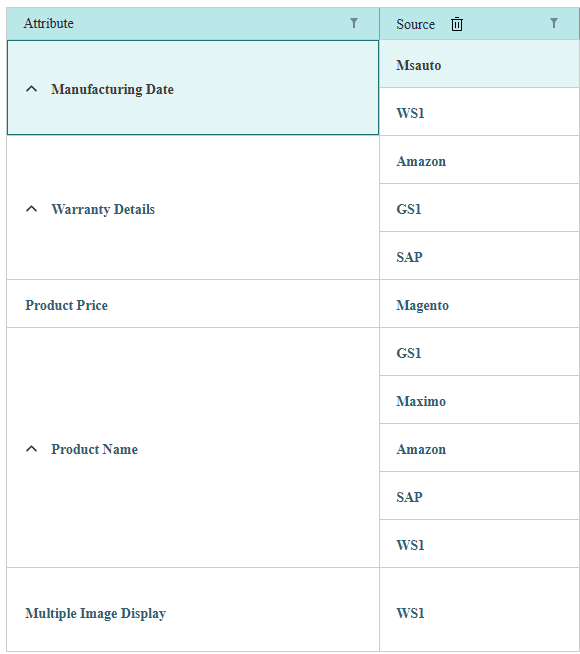Collapse the Product Name group

click(x=31, y=449)
